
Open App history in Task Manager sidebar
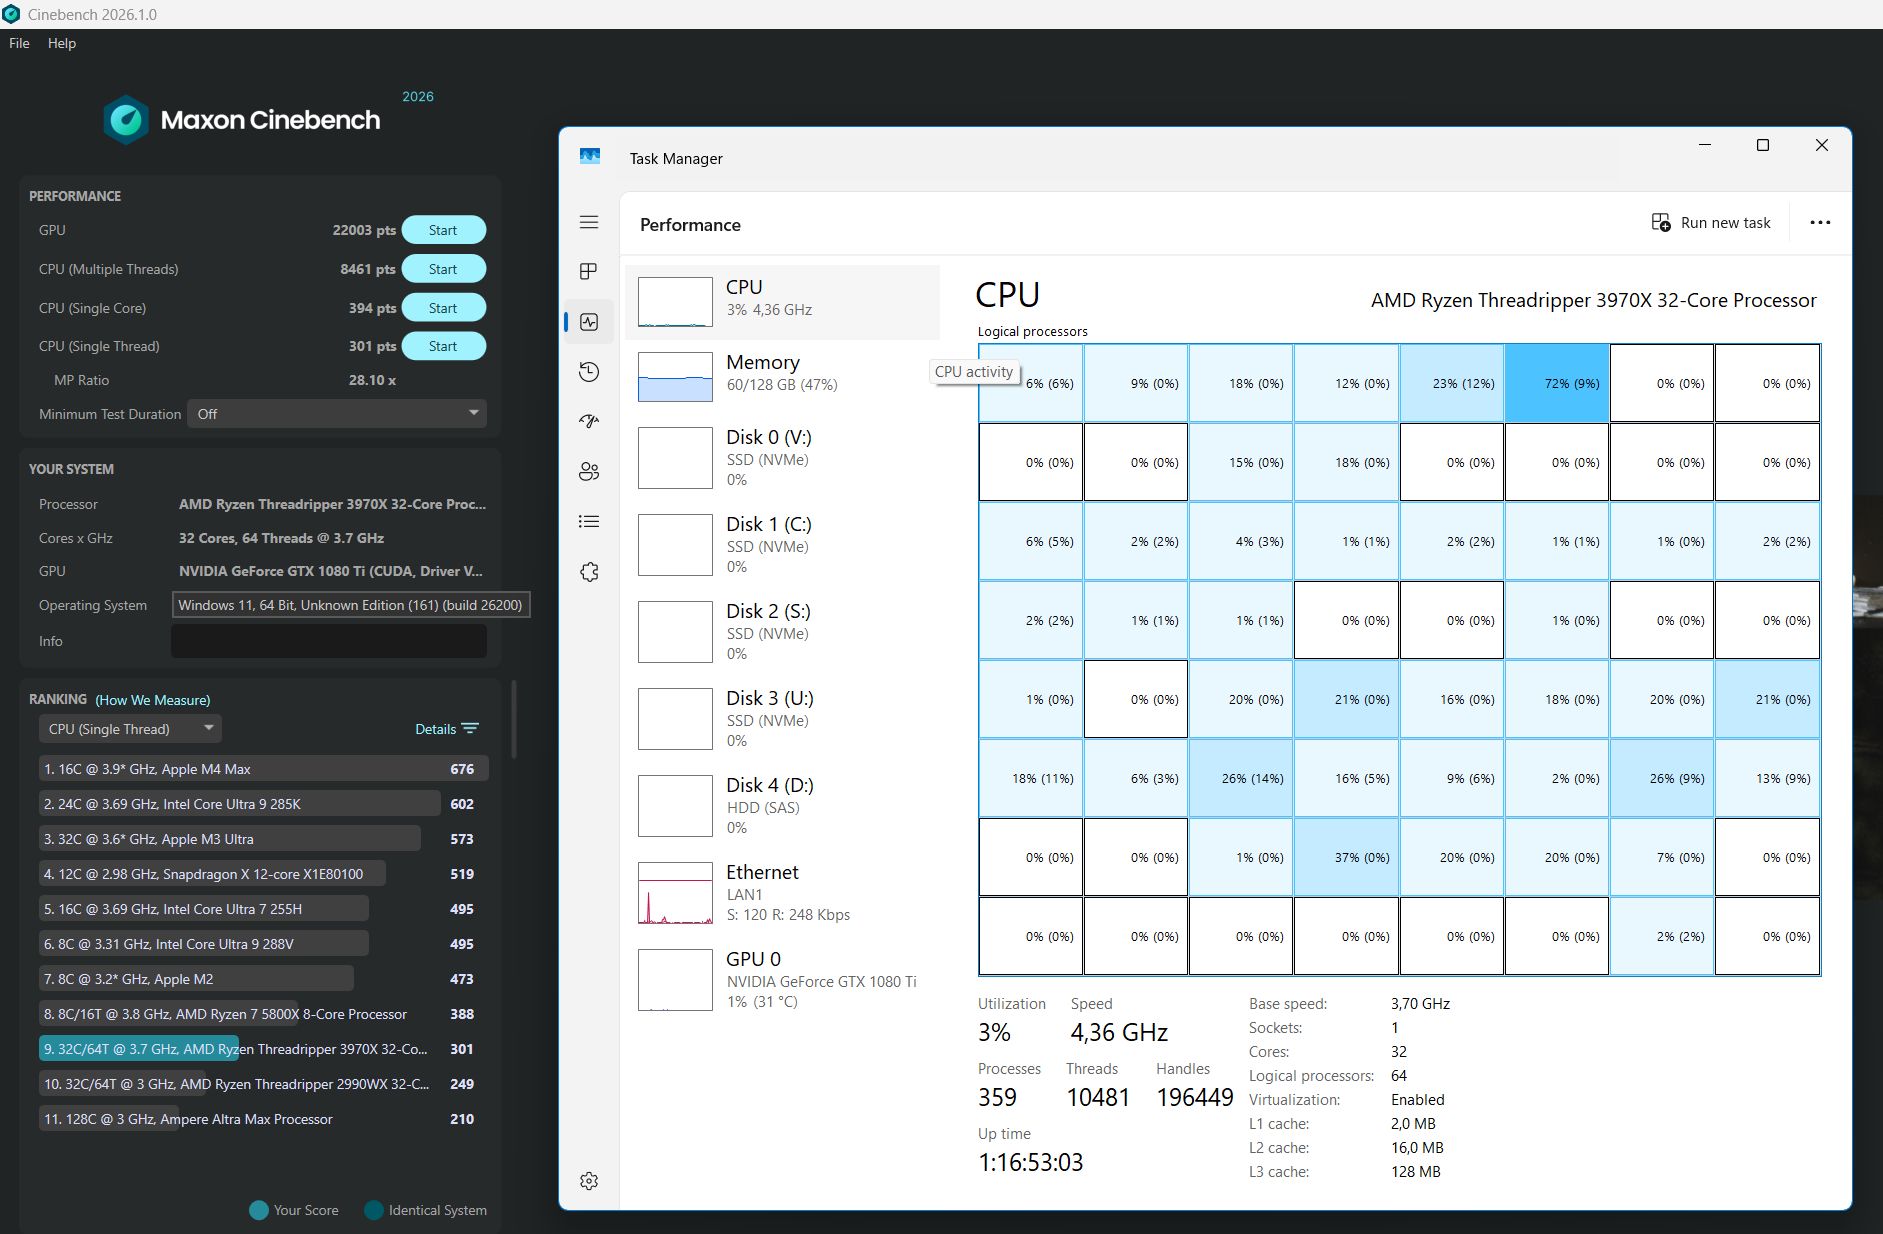pos(589,372)
